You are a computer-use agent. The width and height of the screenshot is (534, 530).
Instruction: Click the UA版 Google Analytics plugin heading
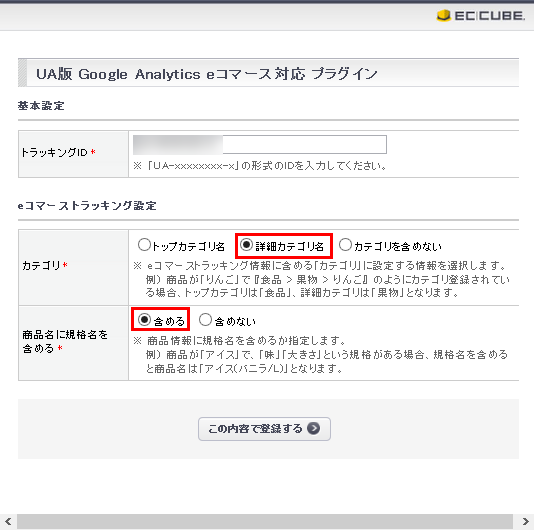tap(207, 74)
